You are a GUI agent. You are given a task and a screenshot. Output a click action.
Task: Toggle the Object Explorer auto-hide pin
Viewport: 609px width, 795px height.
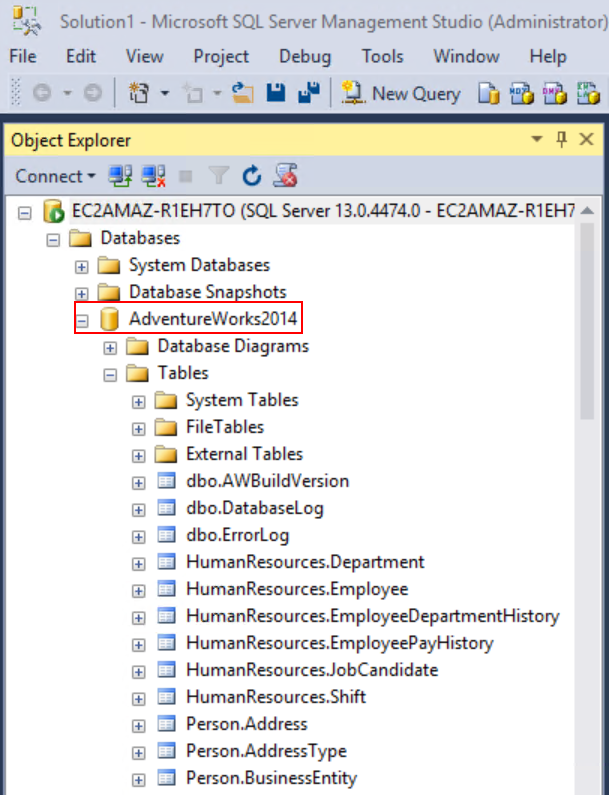(x=561, y=139)
